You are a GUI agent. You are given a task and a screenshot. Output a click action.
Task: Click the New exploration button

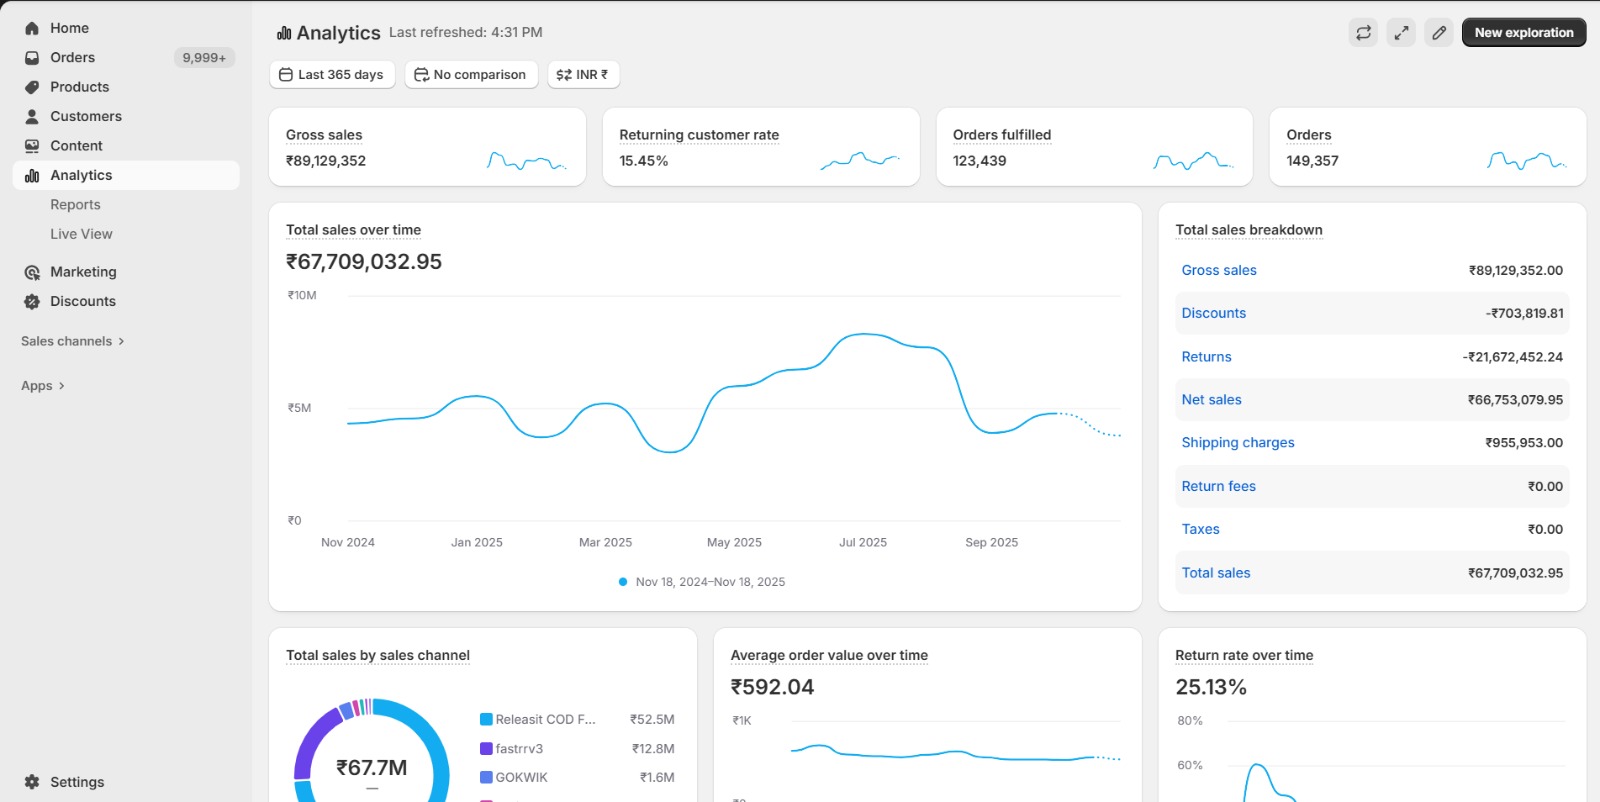tap(1523, 33)
